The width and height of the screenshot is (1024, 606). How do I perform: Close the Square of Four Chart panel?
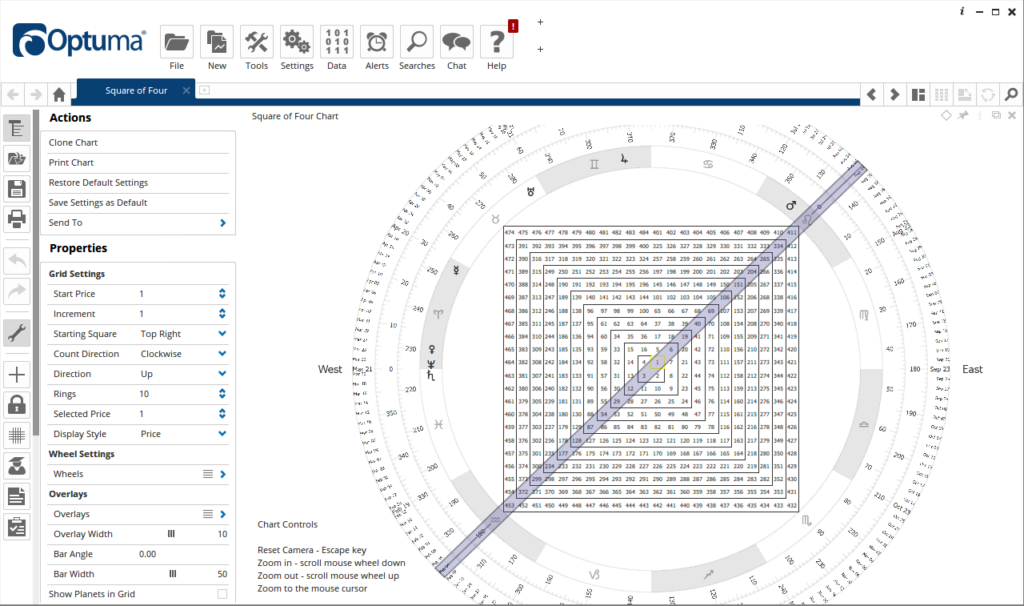[1012, 116]
